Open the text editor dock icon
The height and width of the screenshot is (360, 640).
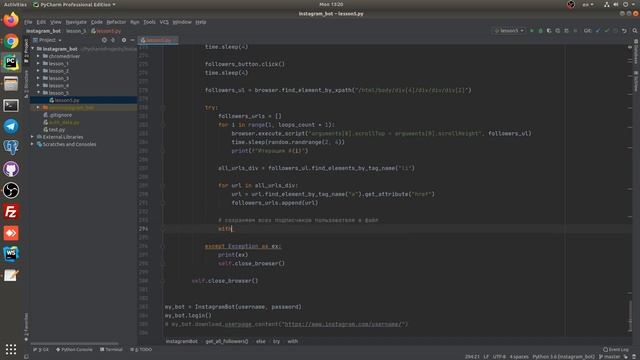11,275
